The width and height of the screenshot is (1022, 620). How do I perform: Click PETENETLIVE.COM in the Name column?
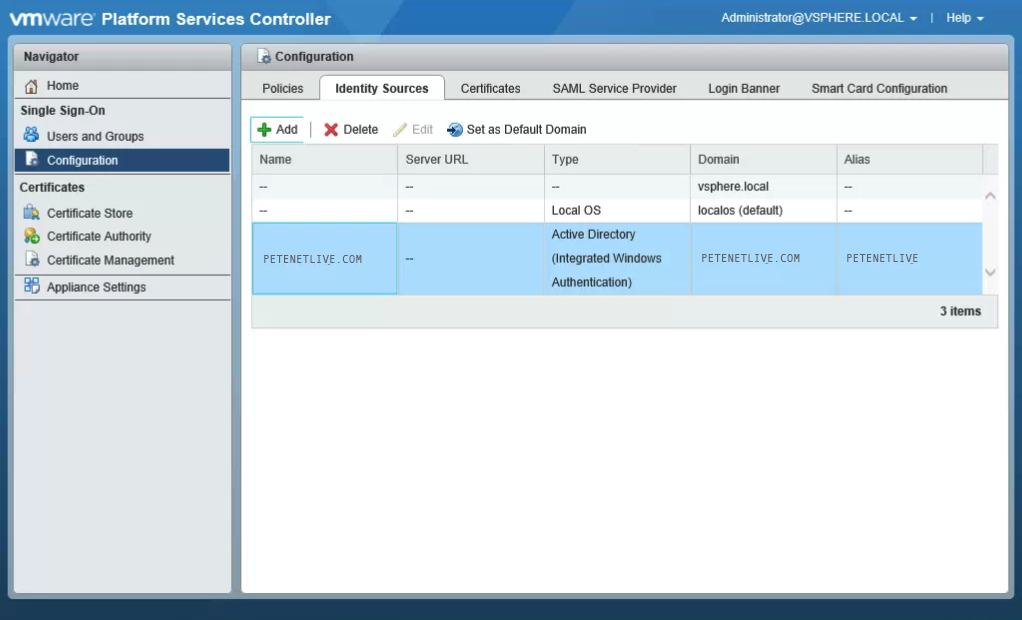tap(312, 259)
